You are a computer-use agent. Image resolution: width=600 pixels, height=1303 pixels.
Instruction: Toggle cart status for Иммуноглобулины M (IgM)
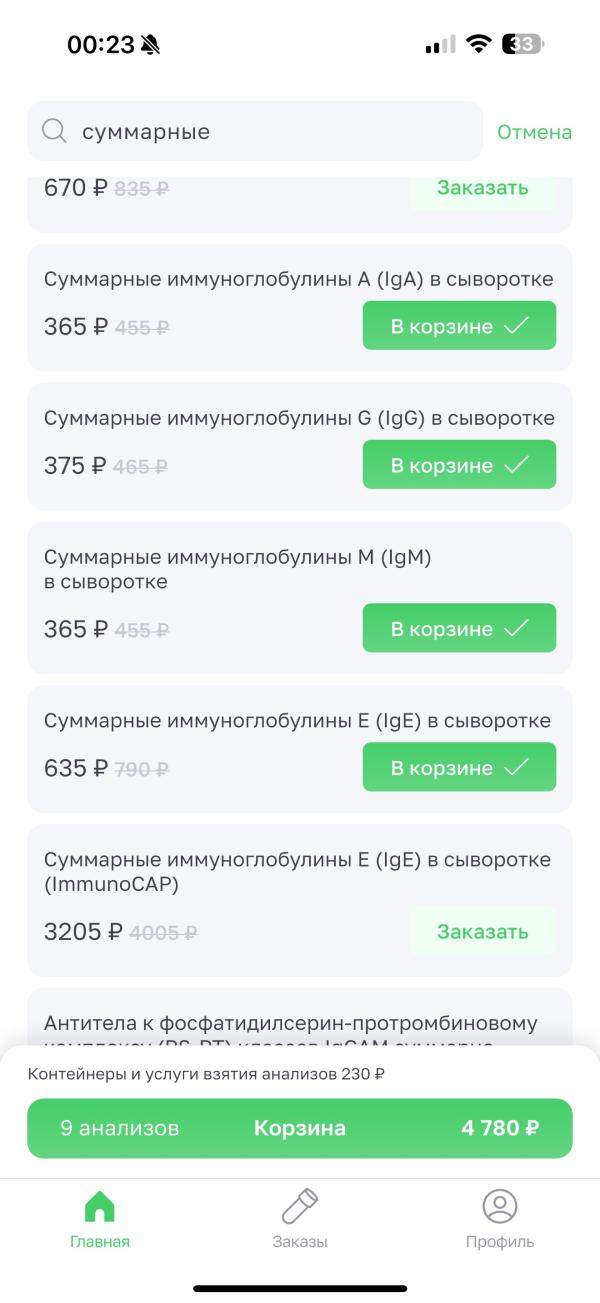pos(459,628)
